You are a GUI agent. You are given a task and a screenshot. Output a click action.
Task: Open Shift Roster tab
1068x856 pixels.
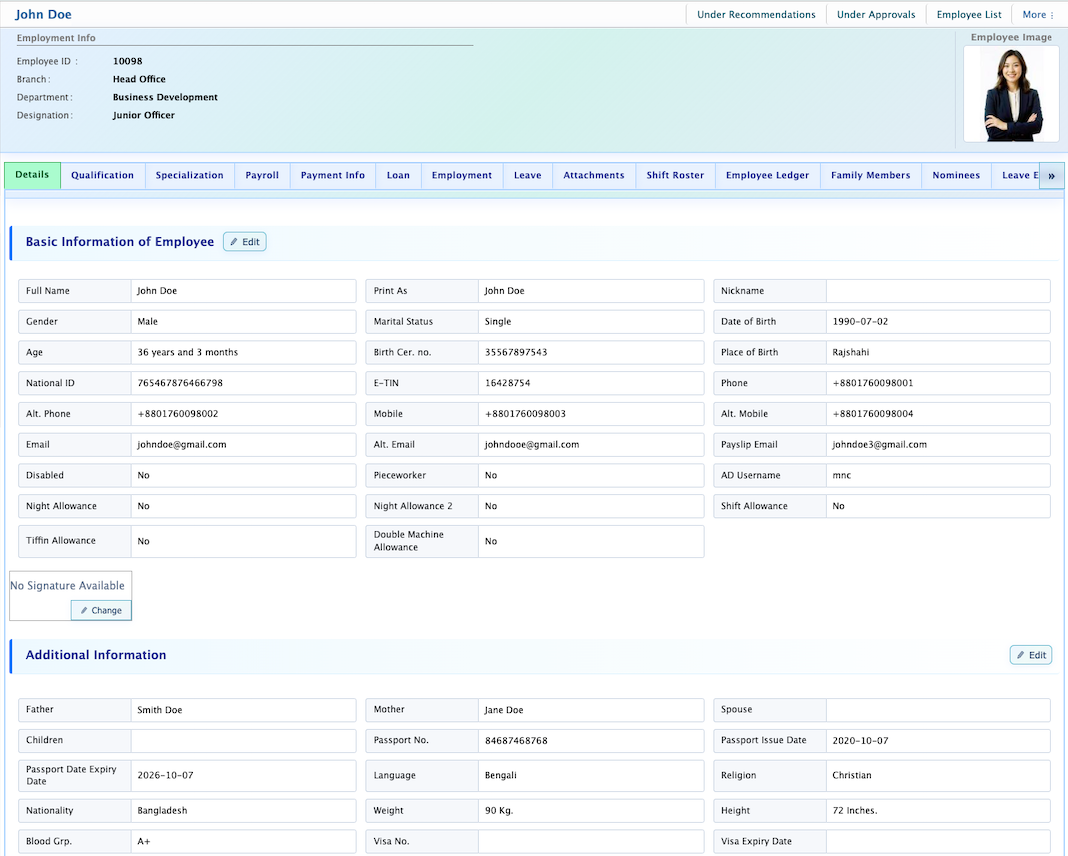[675, 175]
